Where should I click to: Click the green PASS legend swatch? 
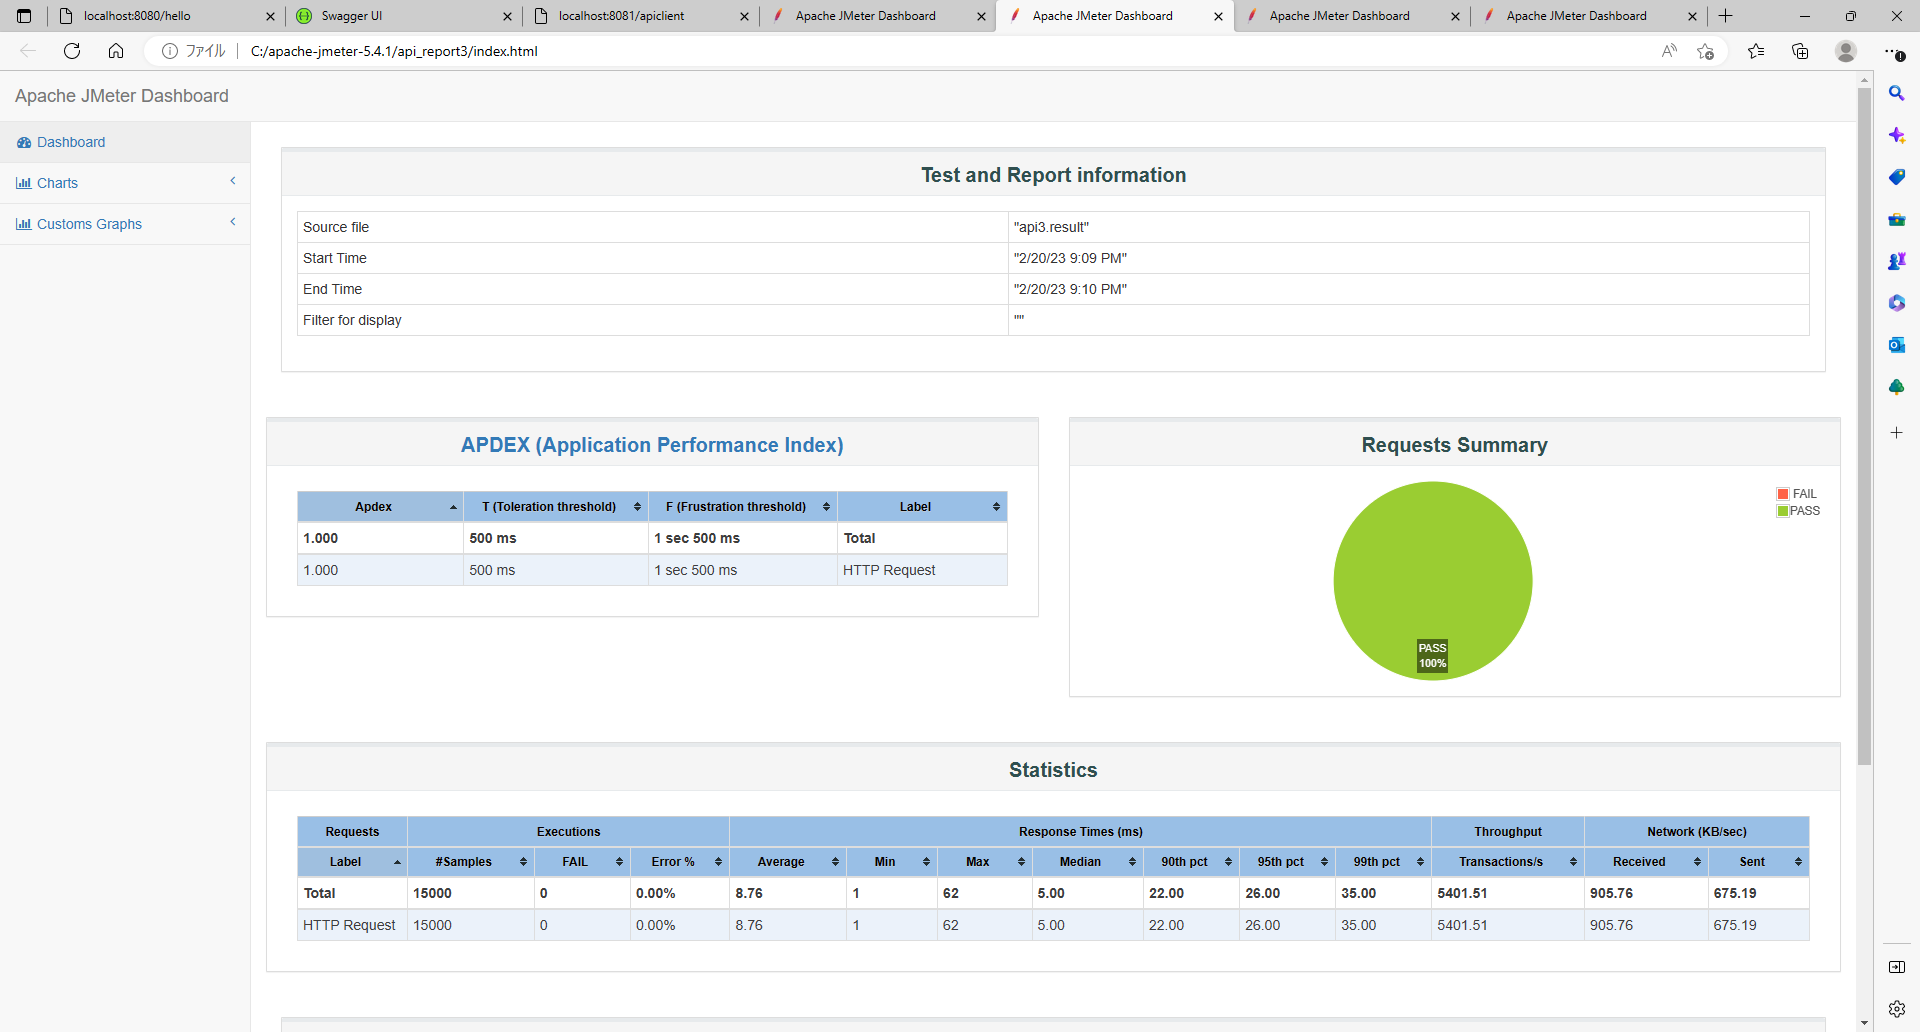click(1783, 510)
